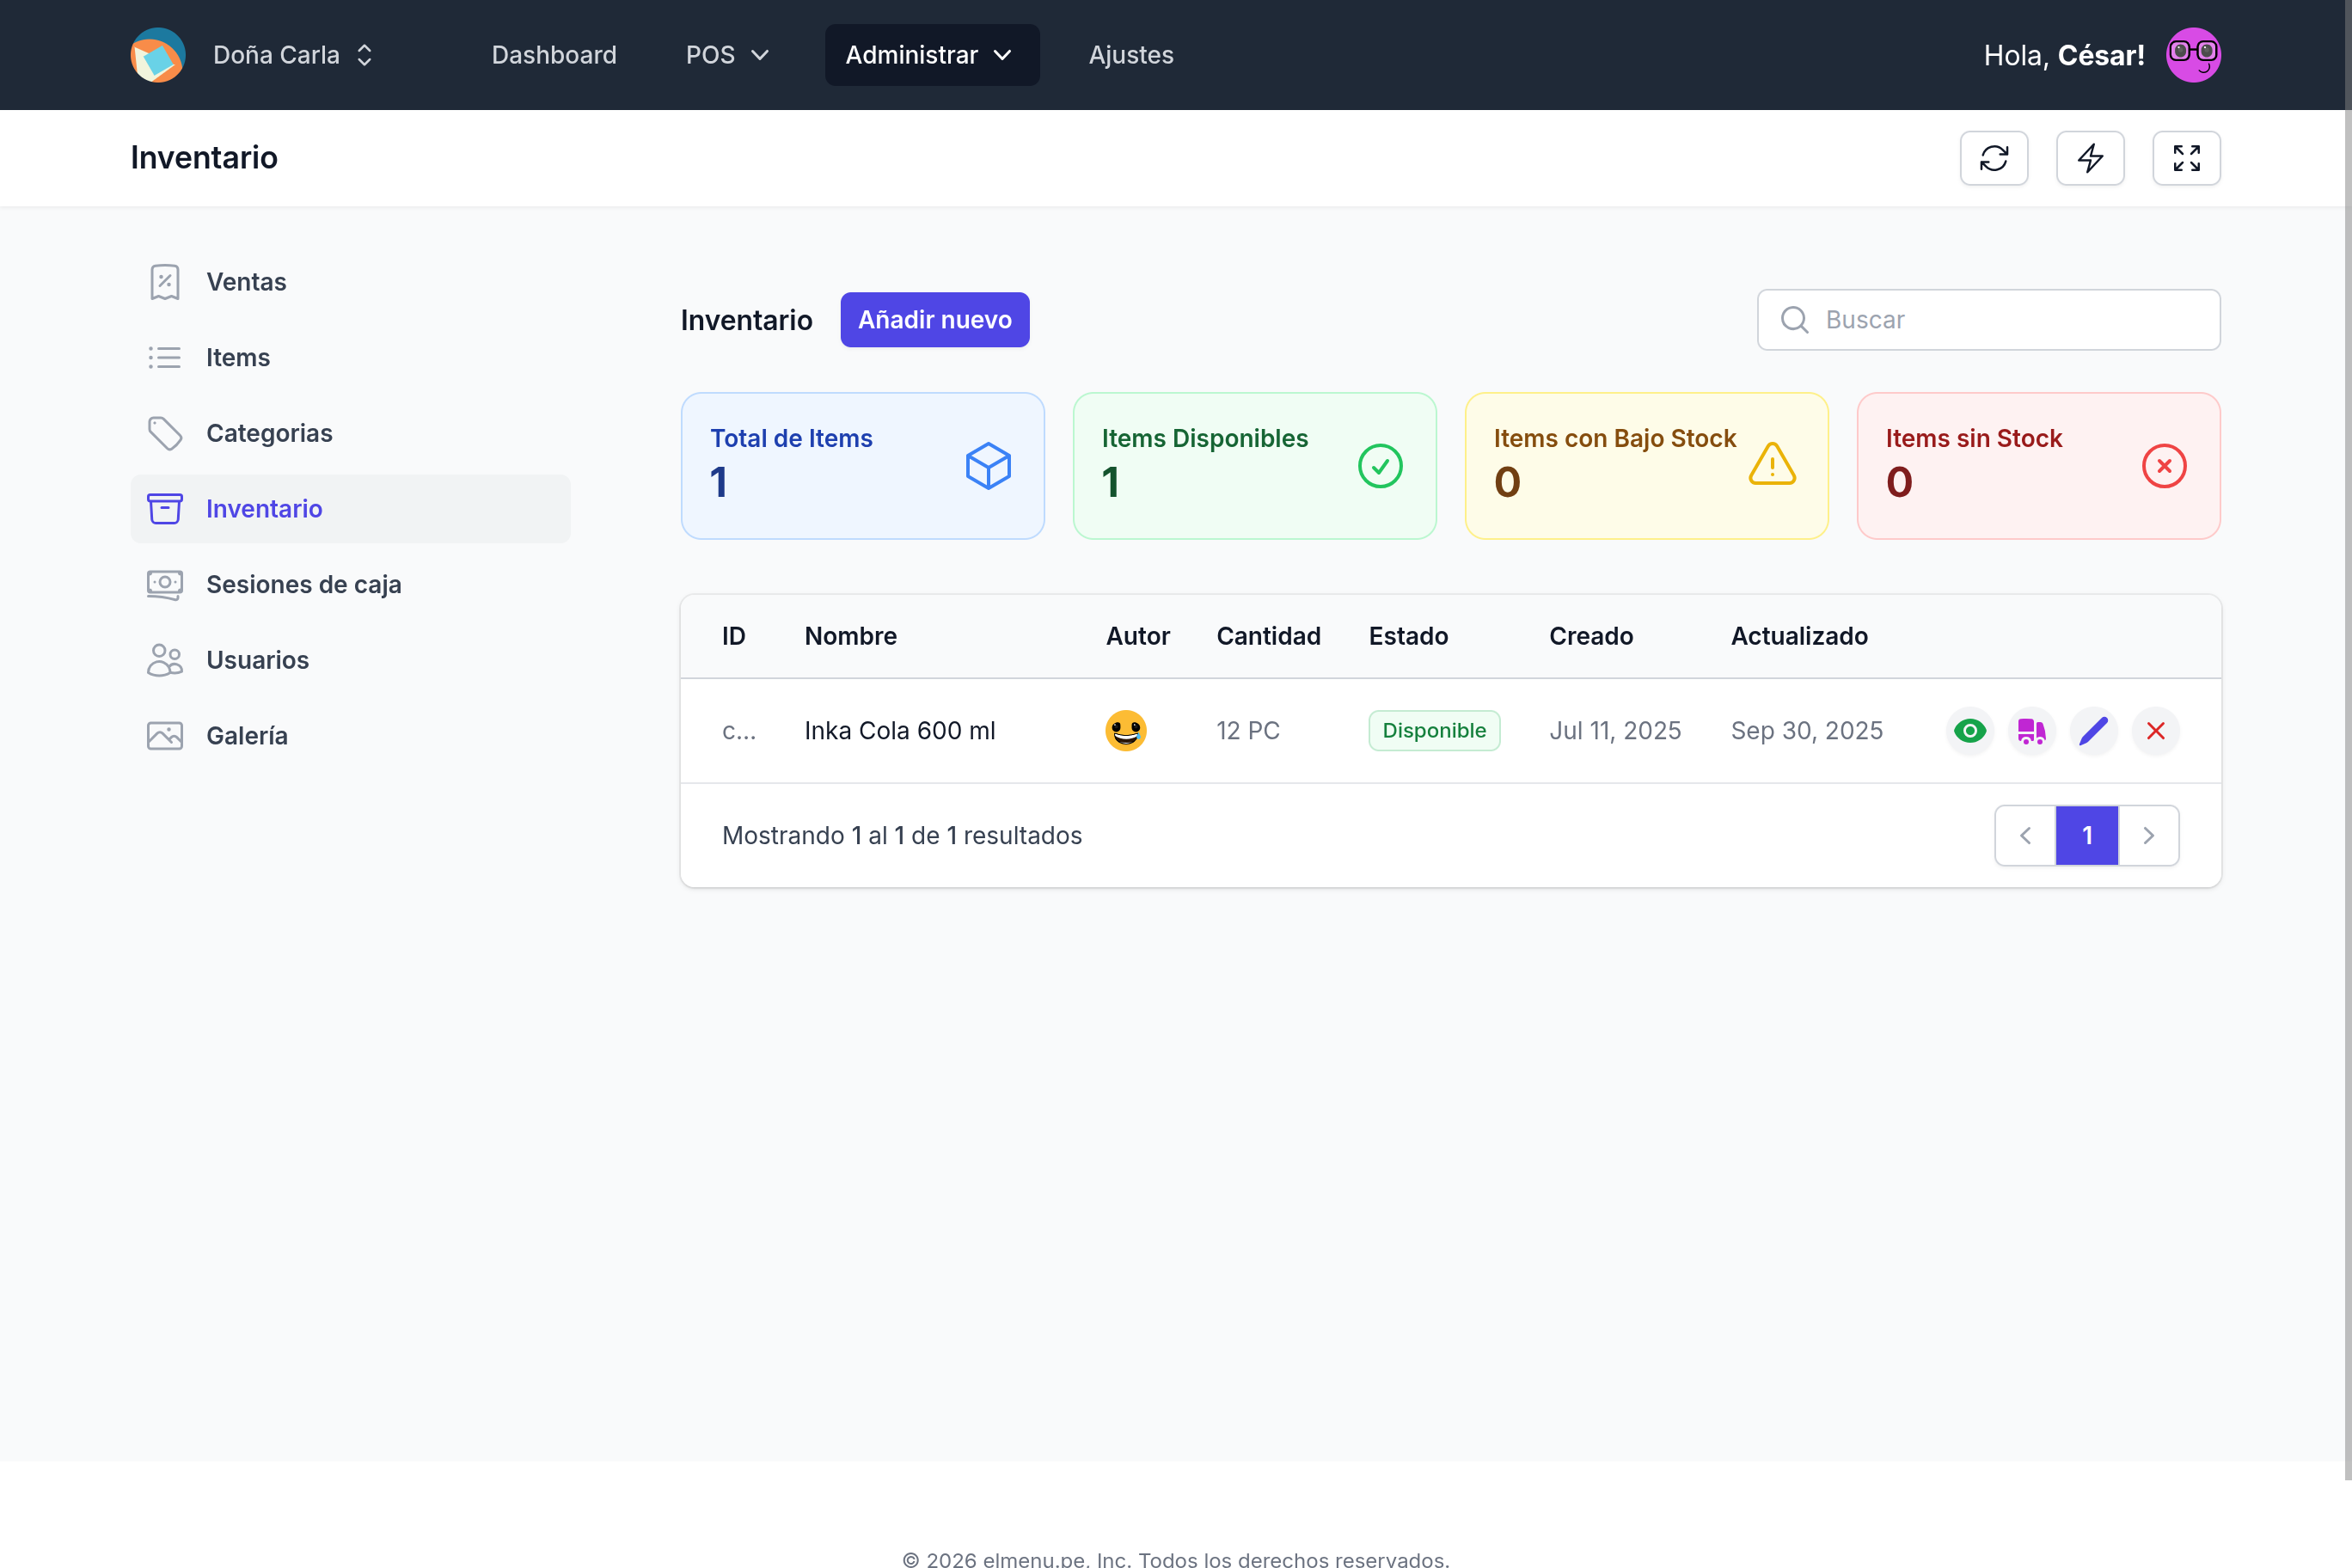Click the Inka Cola 600 ml name
Image resolution: width=2352 pixels, height=1568 pixels.
coord(899,731)
